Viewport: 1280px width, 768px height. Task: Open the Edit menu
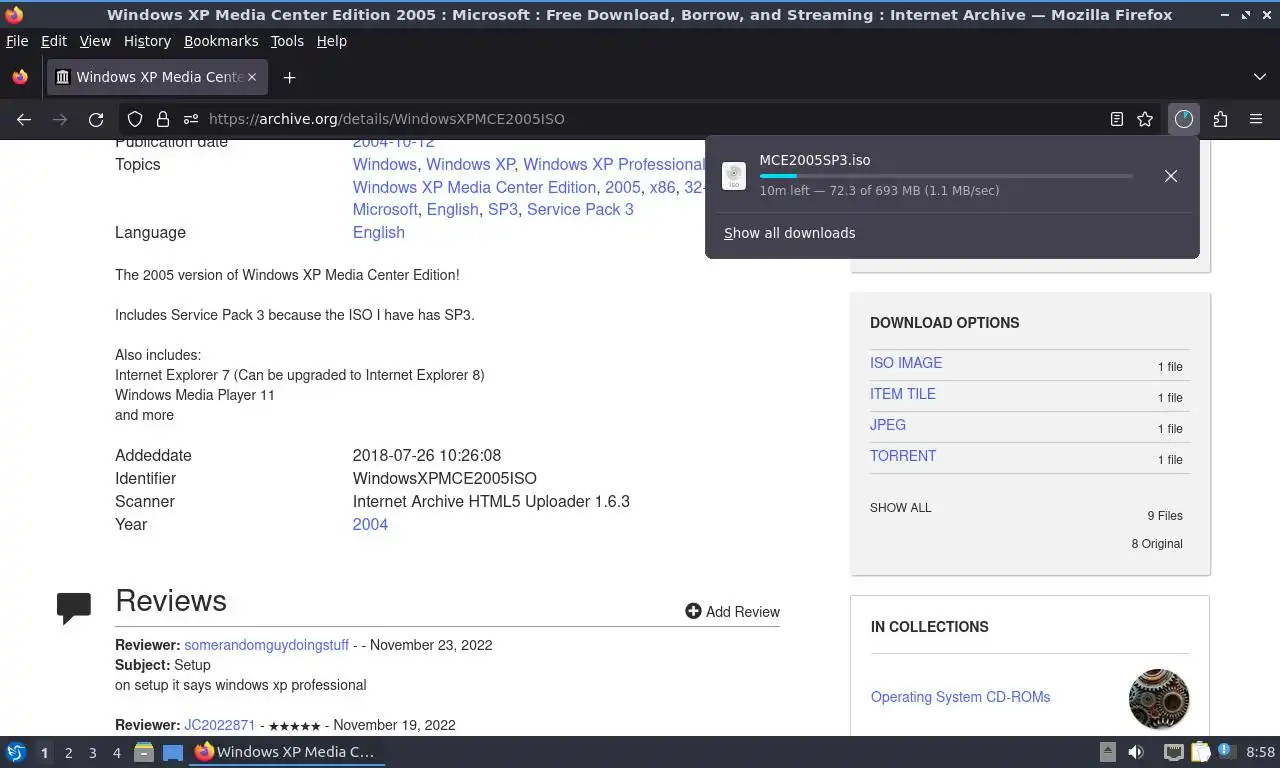tap(54, 41)
